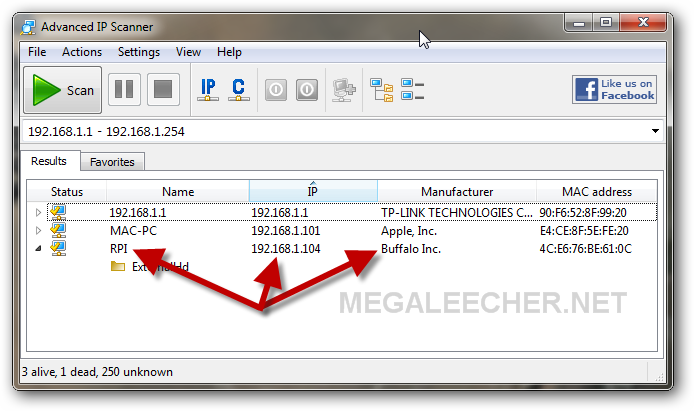Click the add computer icon in toolbar

tap(344, 90)
